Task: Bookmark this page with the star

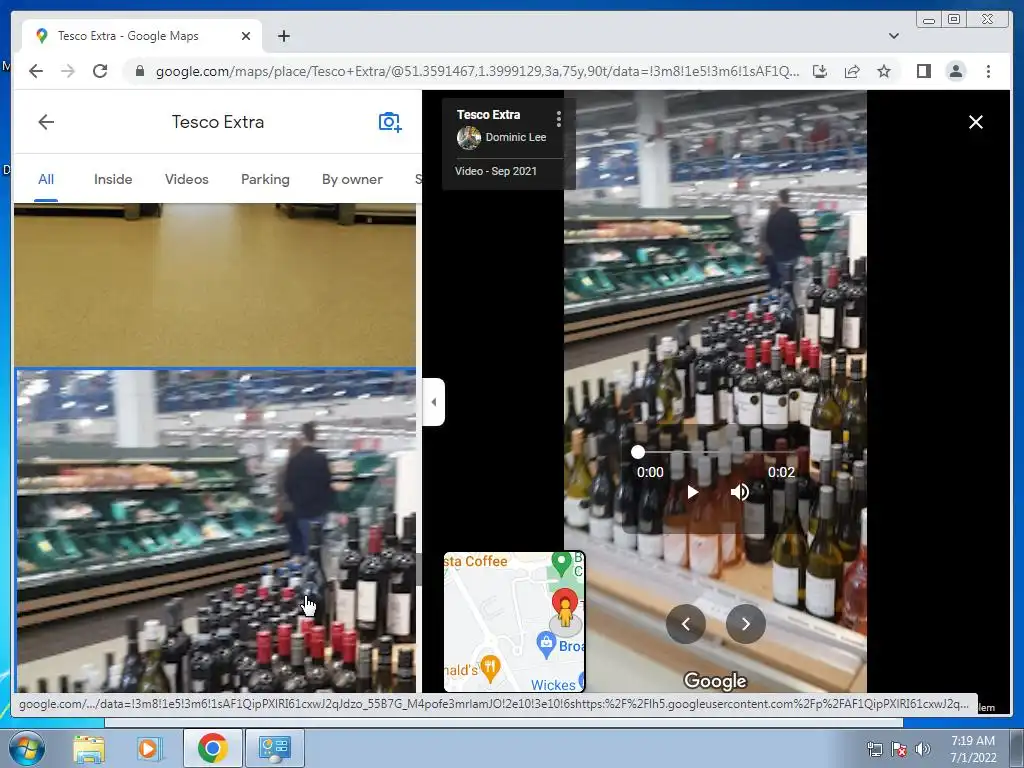Action: click(884, 71)
